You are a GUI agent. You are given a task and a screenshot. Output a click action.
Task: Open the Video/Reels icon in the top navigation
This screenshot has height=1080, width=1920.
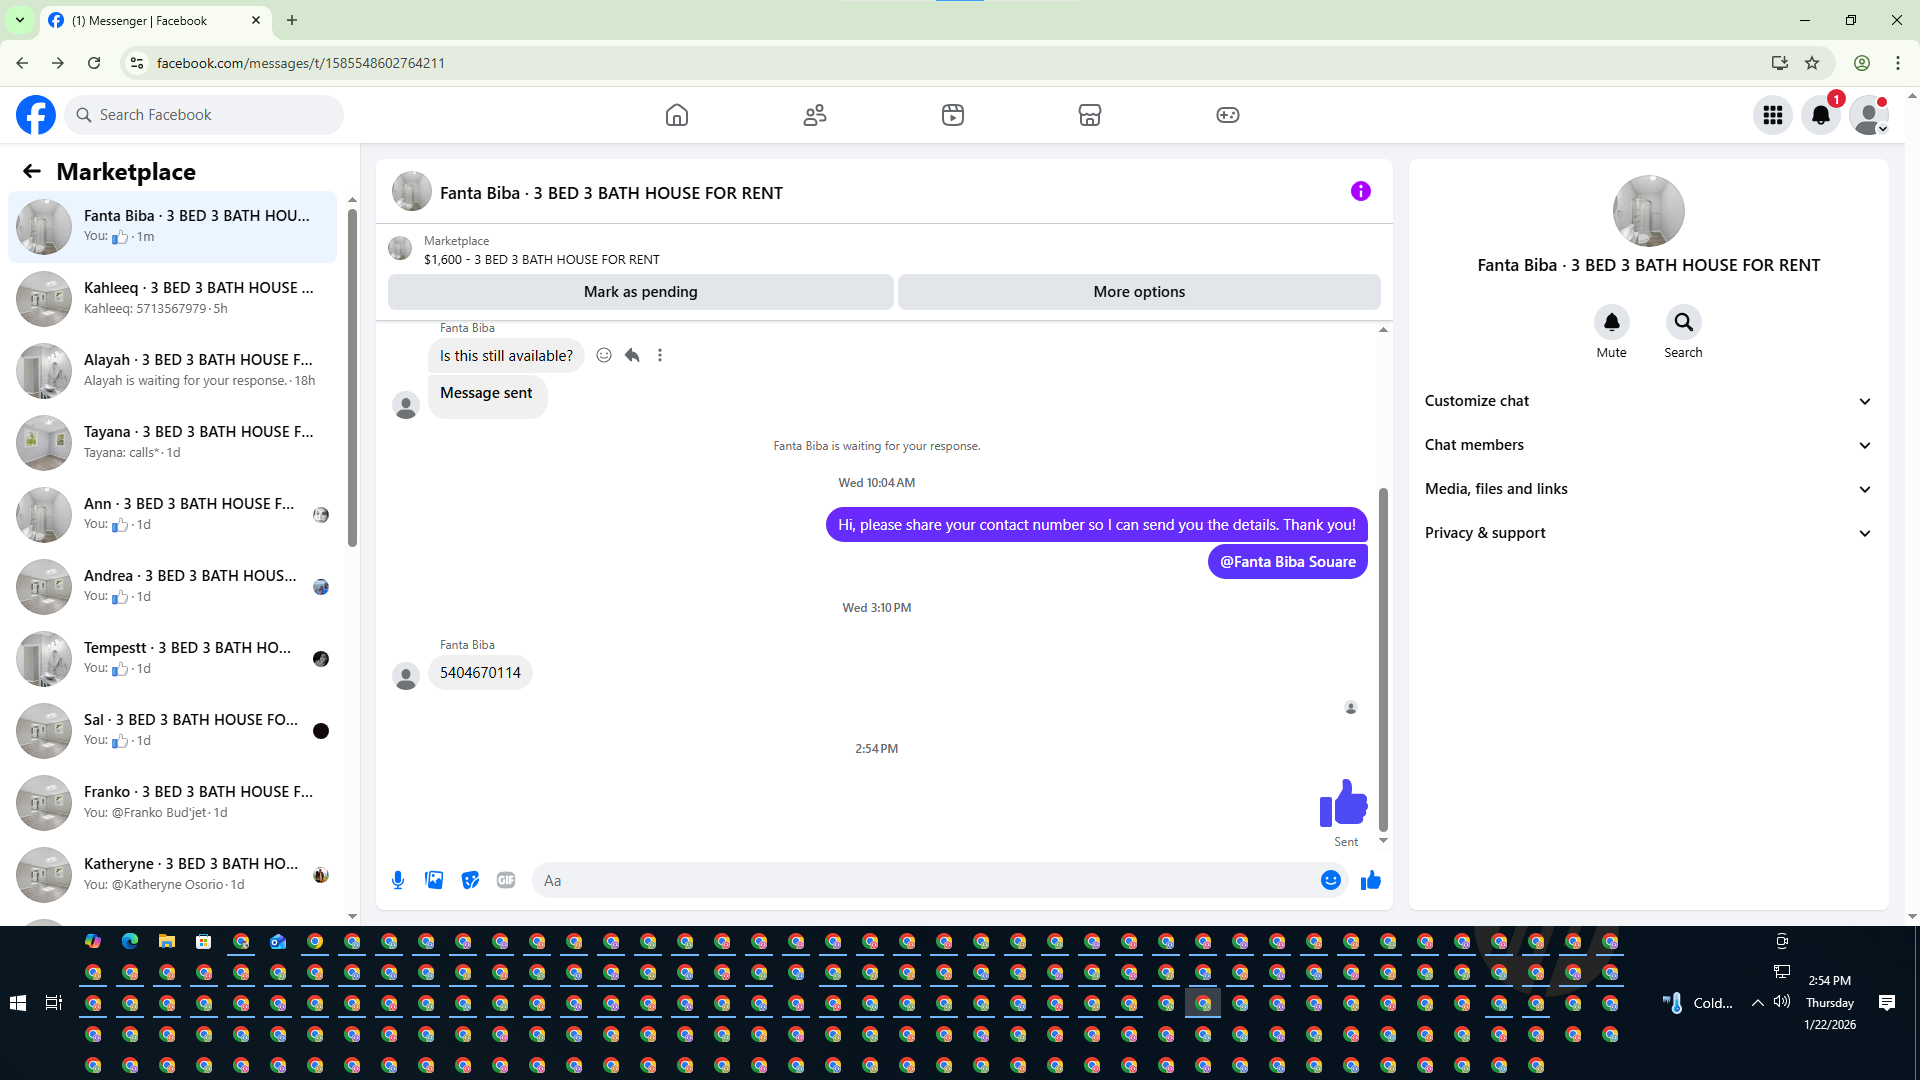953,115
